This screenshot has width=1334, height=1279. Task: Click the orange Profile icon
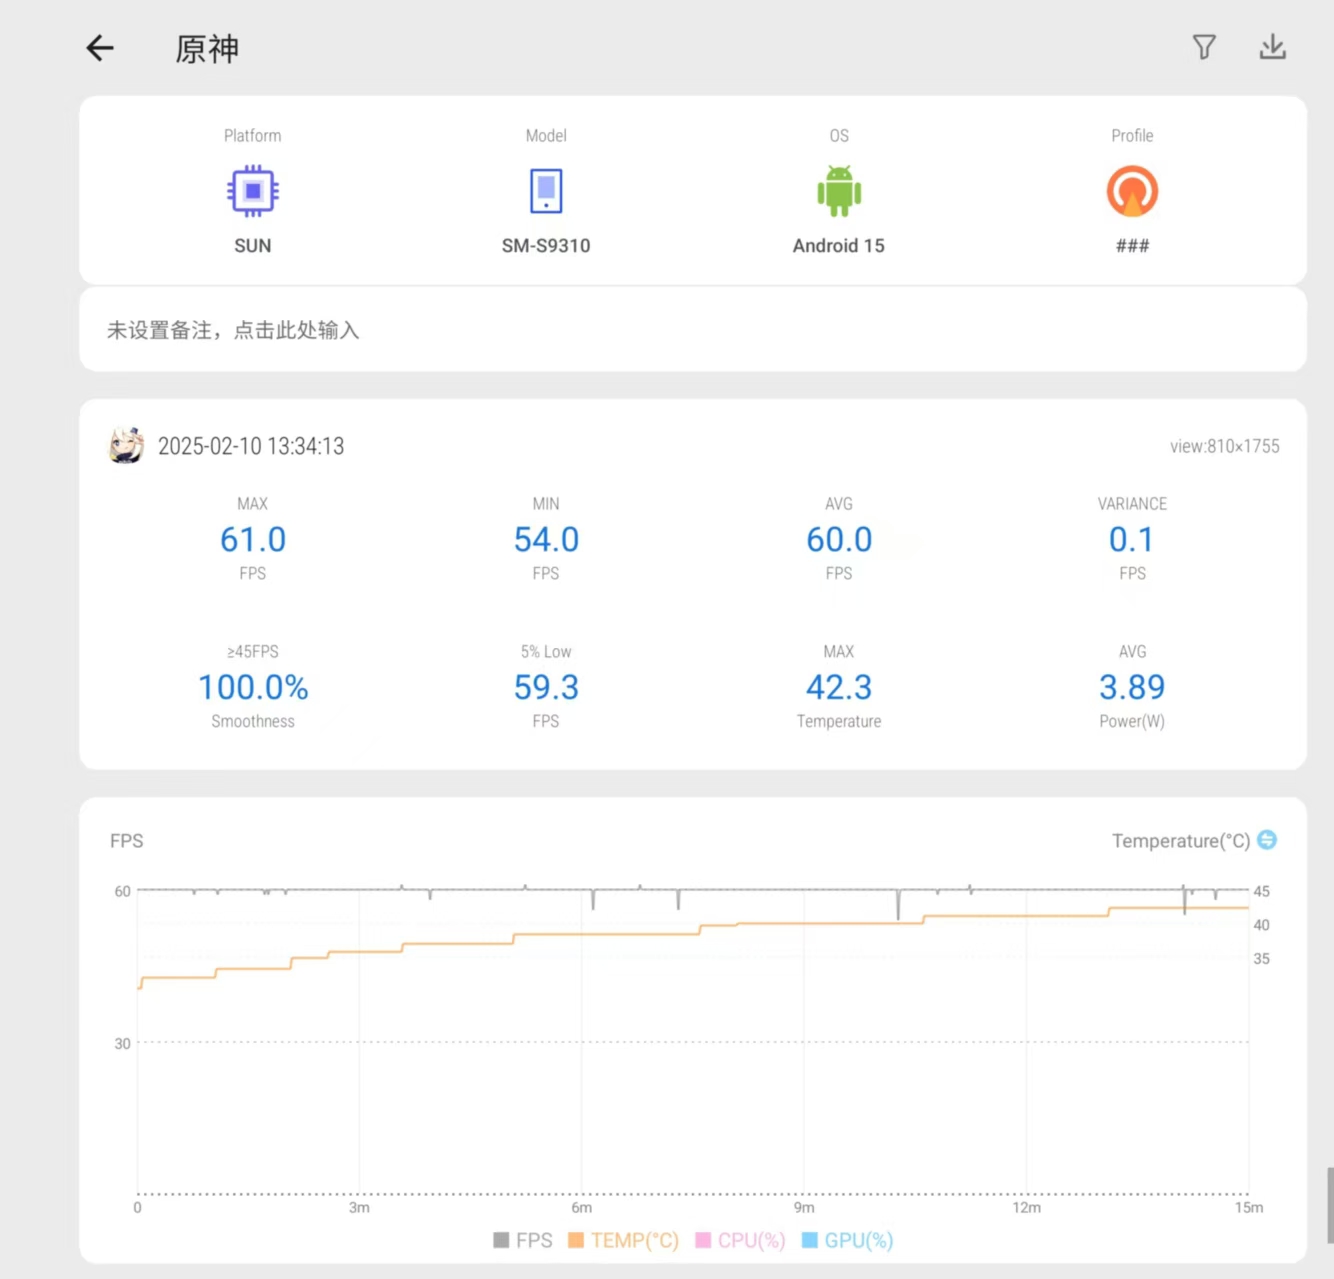click(1132, 191)
